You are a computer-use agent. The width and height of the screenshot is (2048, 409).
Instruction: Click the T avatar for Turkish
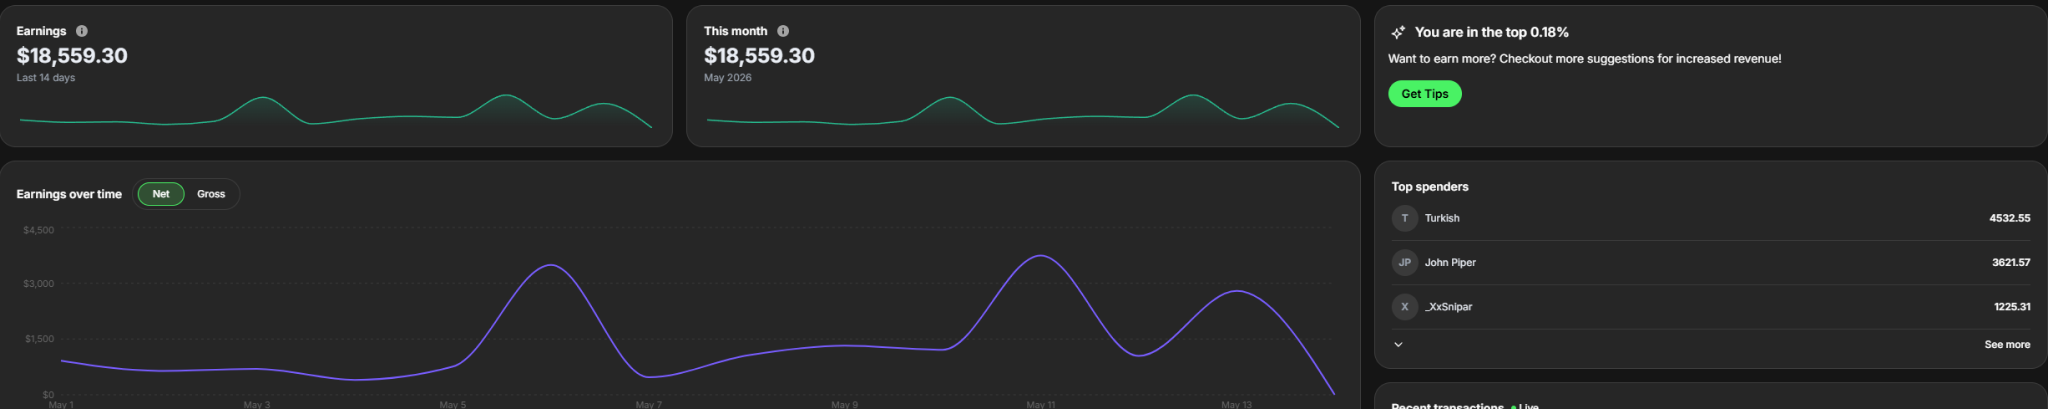[1404, 218]
